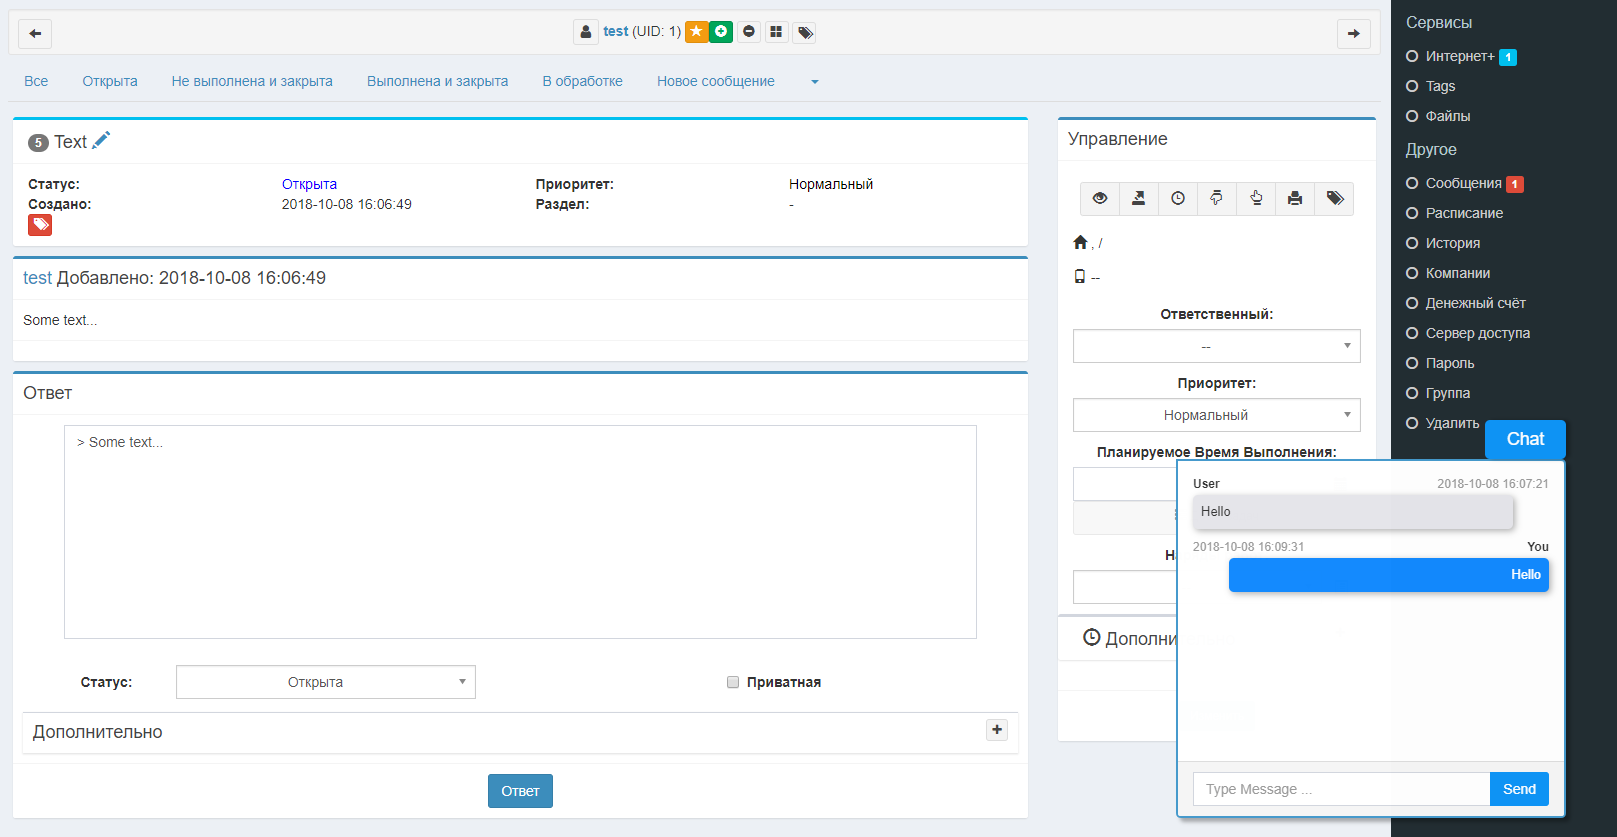This screenshot has height=837, width=1617.
Task: Go back using the left arrow button
Action: (x=35, y=33)
